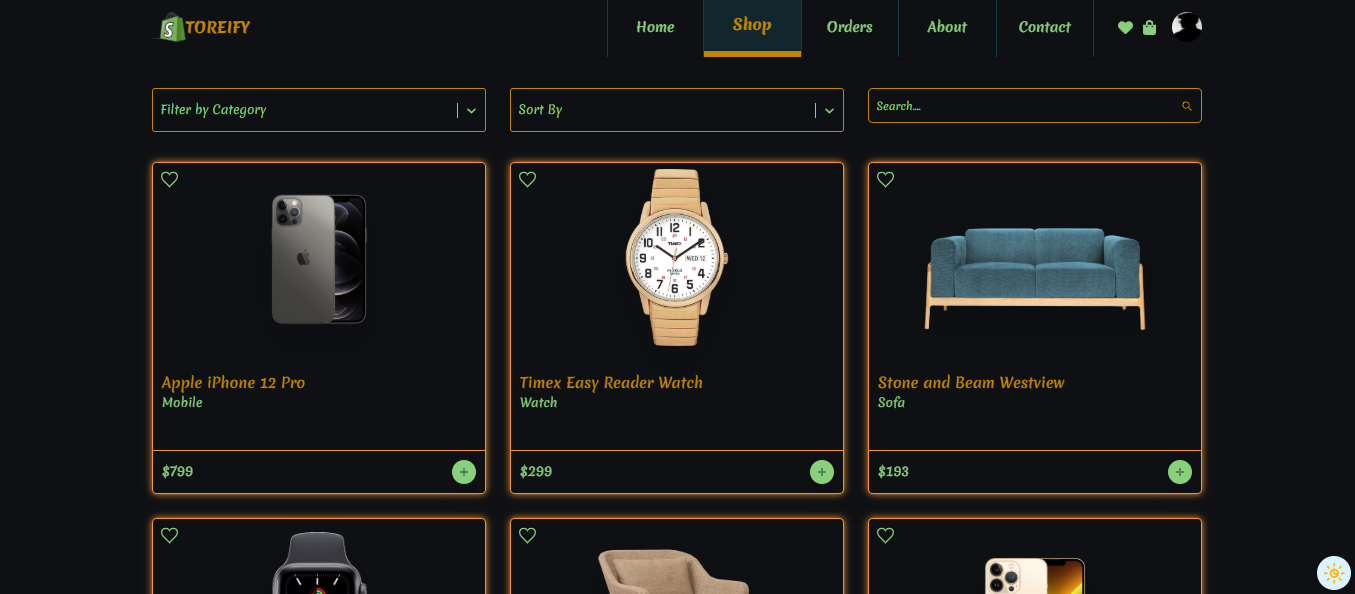The image size is (1355, 594).
Task: Add Timex Easy Reader Watch to cart
Action: [822, 472]
